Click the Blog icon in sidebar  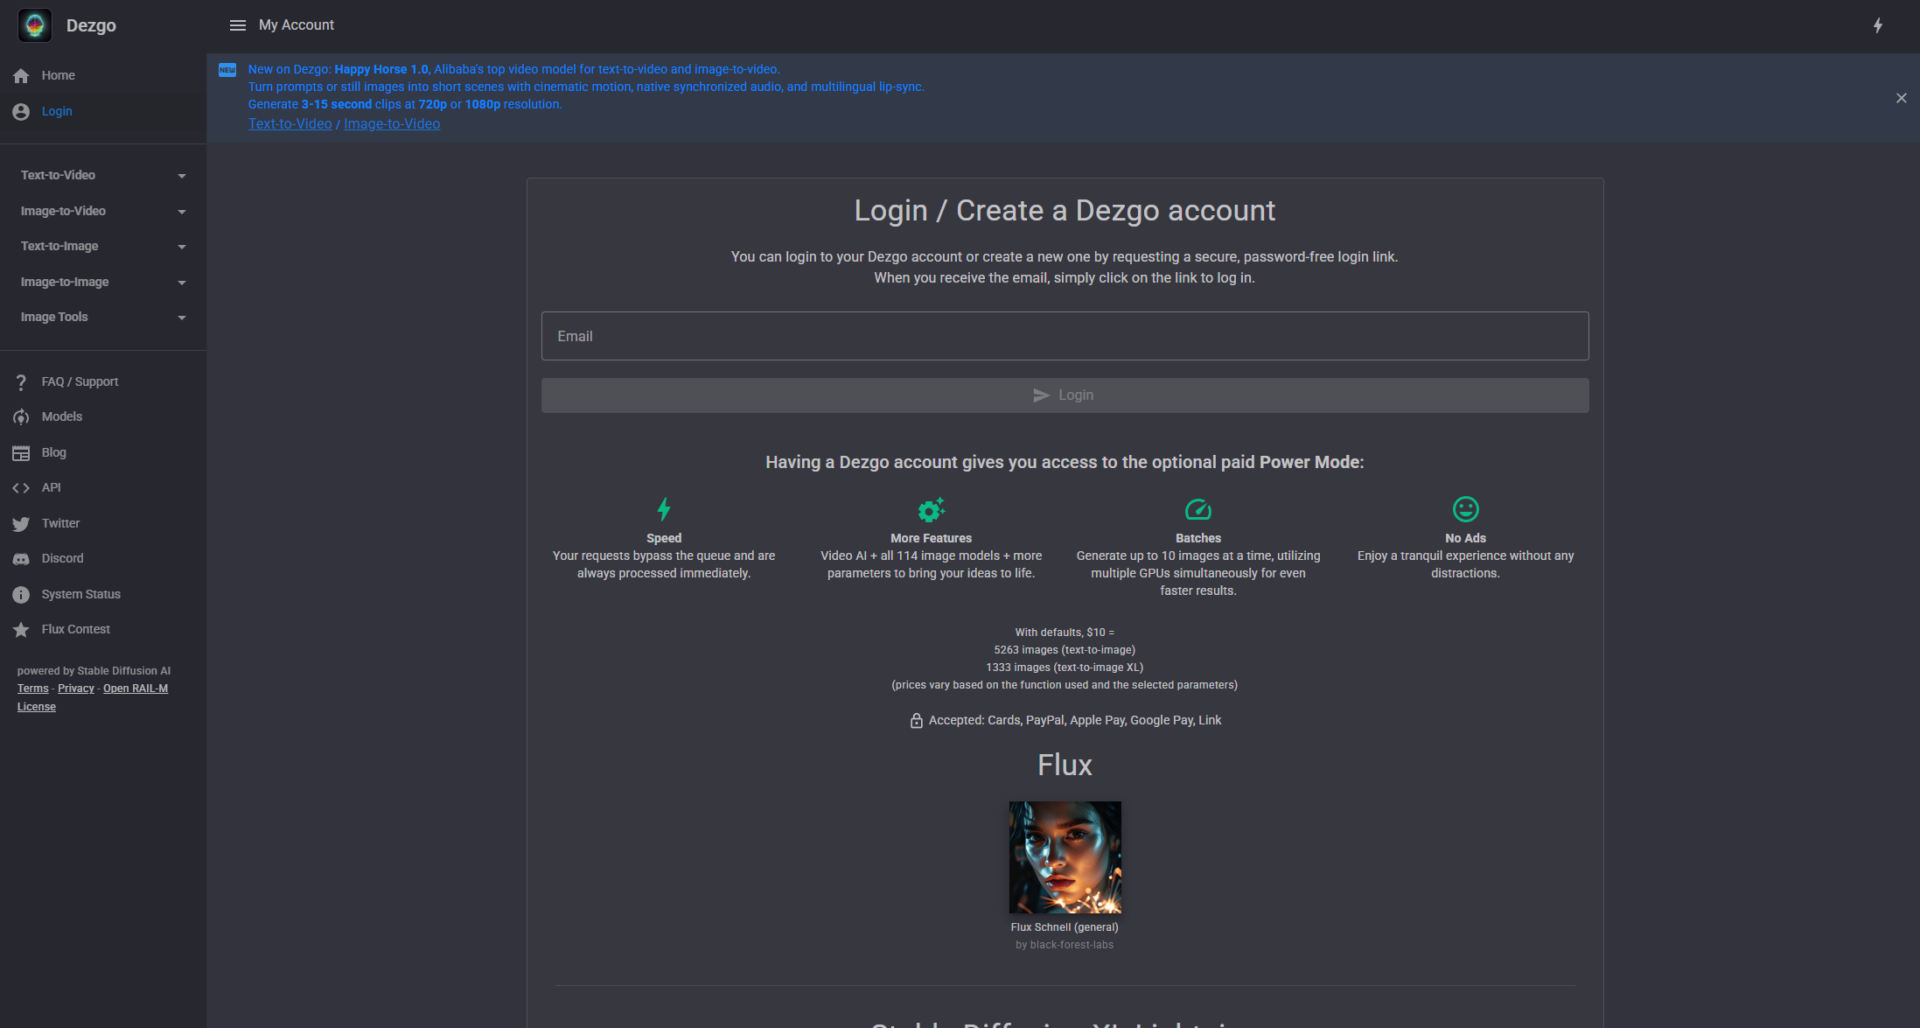tap(21, 453)
